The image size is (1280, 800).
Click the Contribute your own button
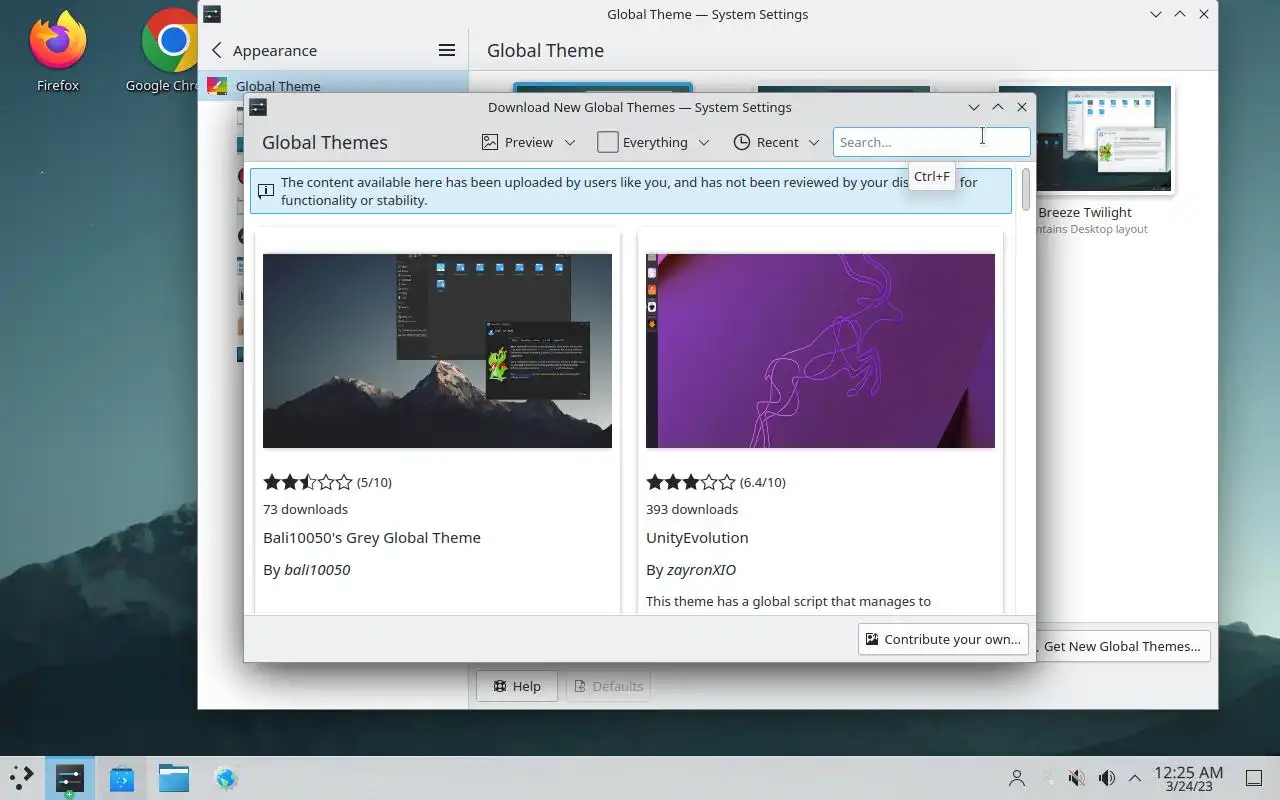coord(943,639)
